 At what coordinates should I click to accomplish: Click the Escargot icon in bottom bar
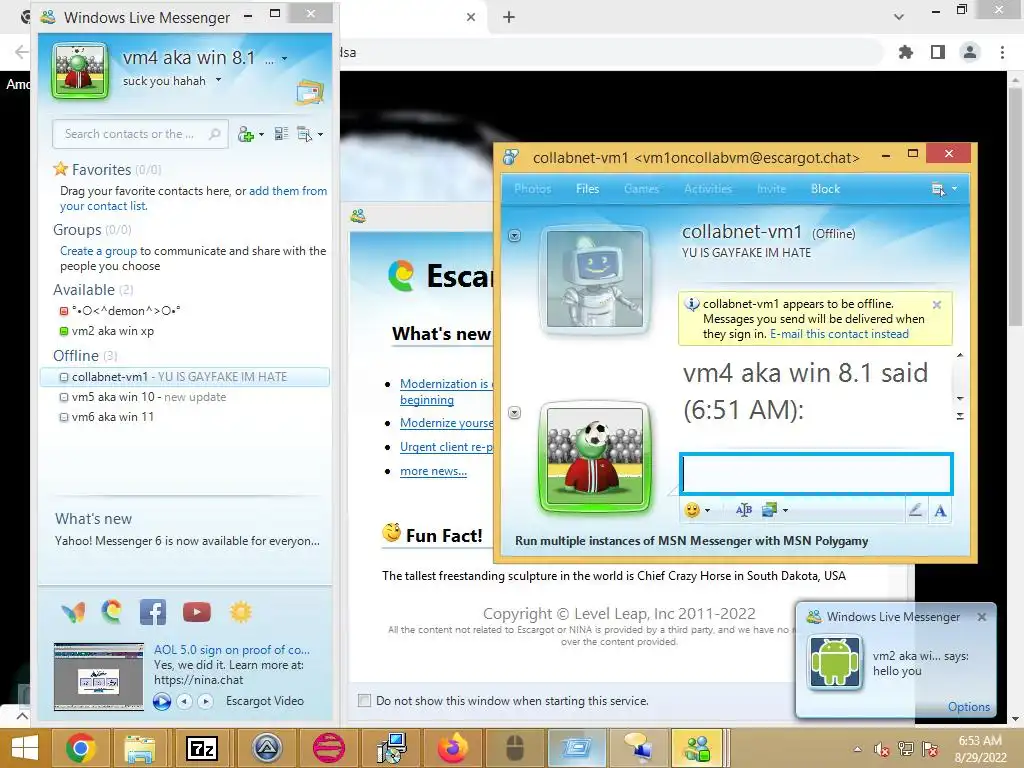[112, 612]
